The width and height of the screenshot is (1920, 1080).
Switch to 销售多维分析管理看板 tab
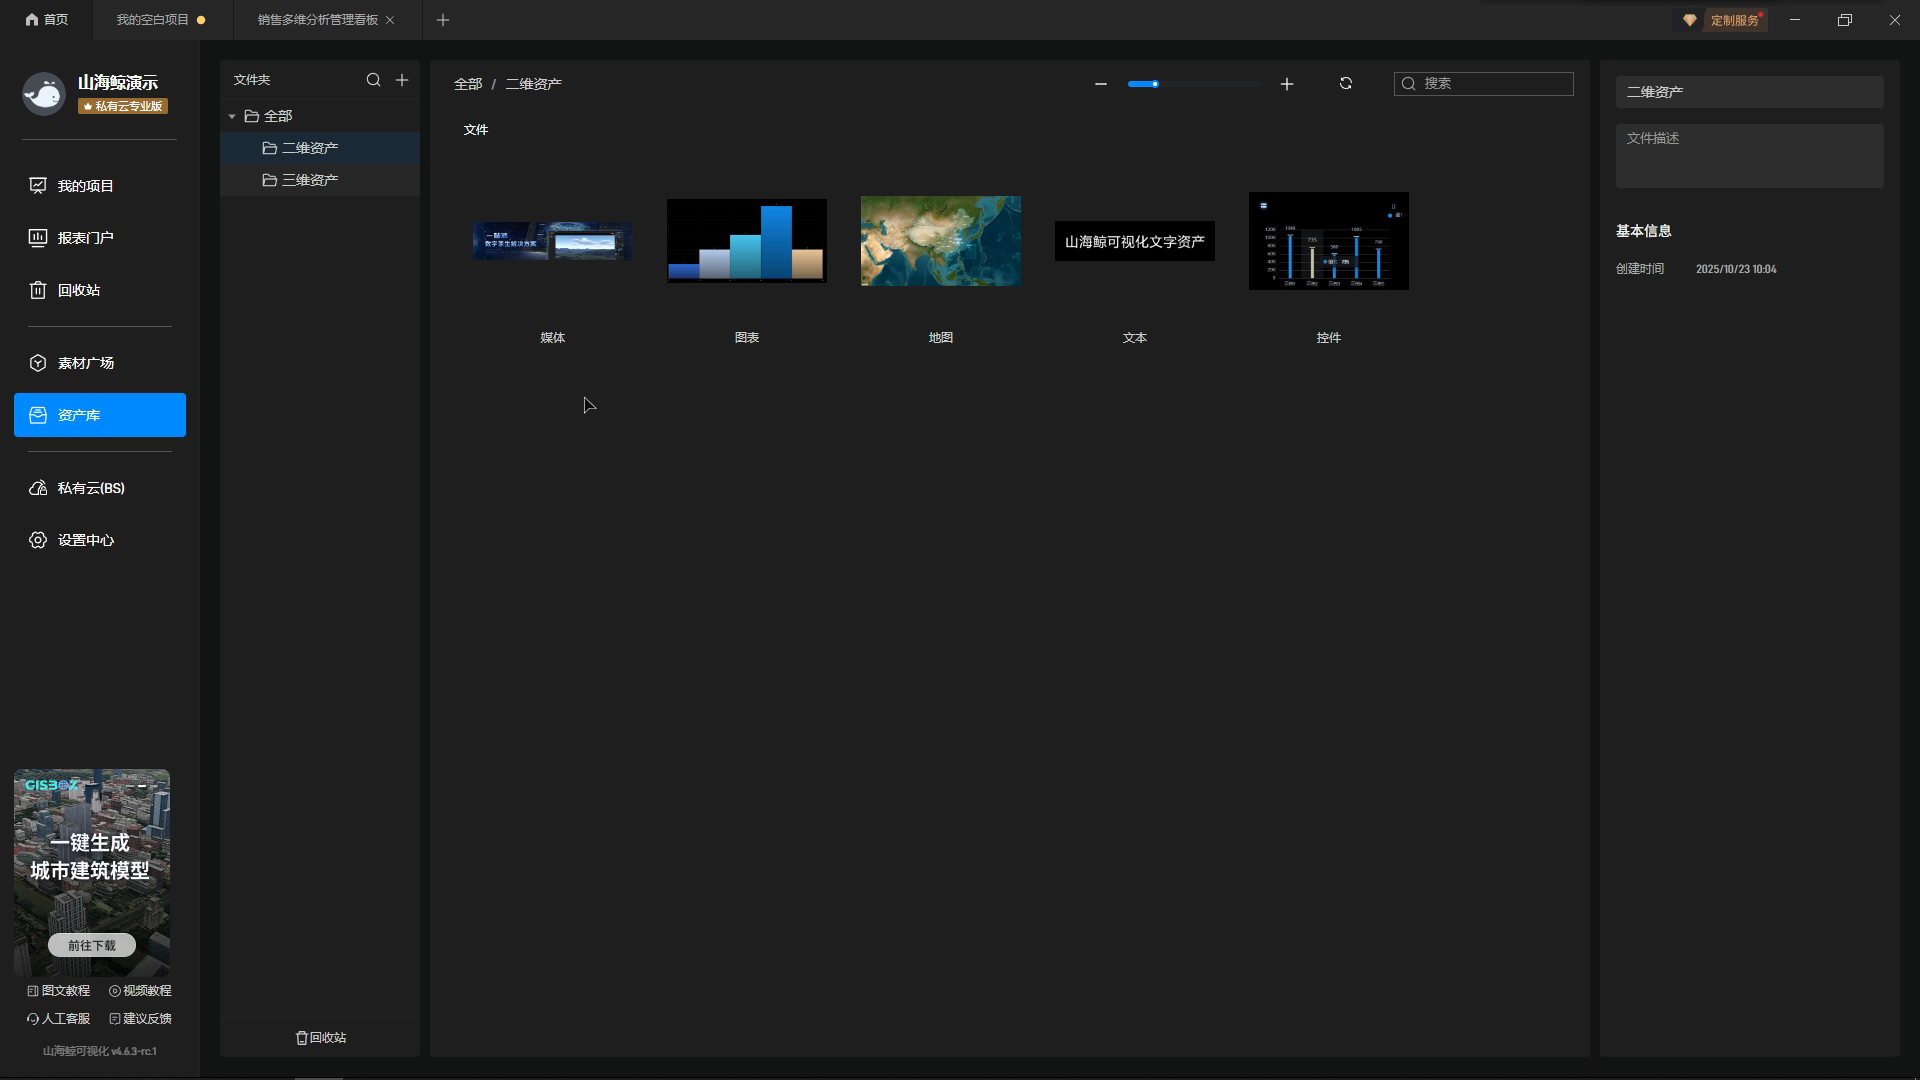317,20
